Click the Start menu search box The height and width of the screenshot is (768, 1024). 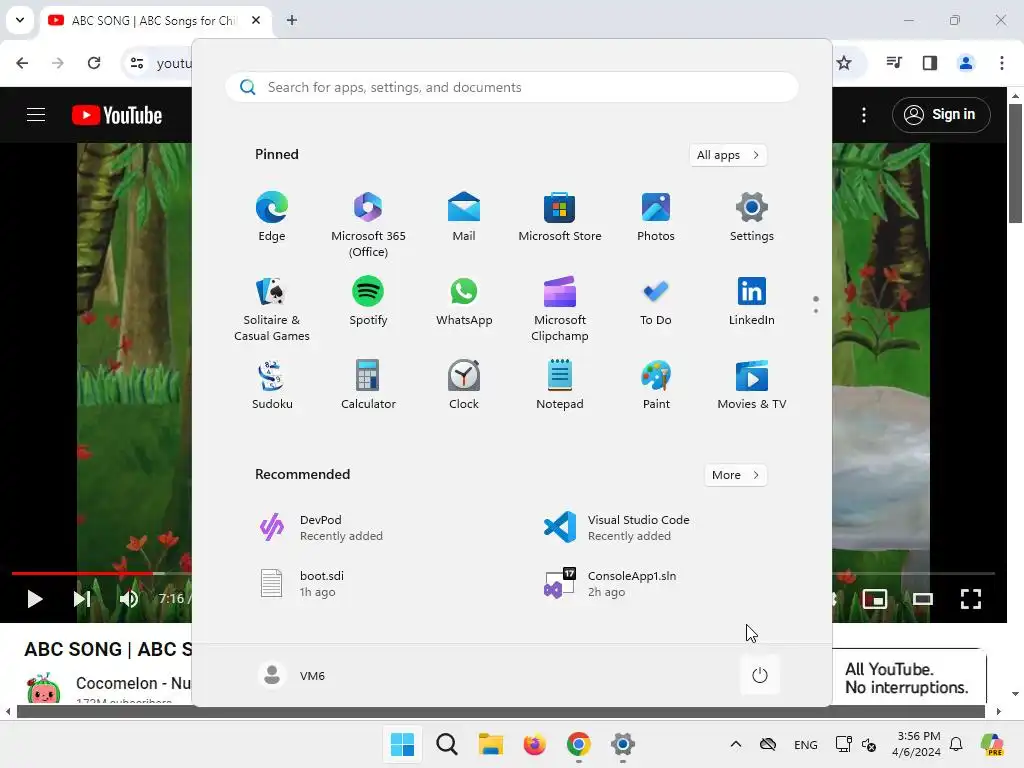tap(512, 87)
